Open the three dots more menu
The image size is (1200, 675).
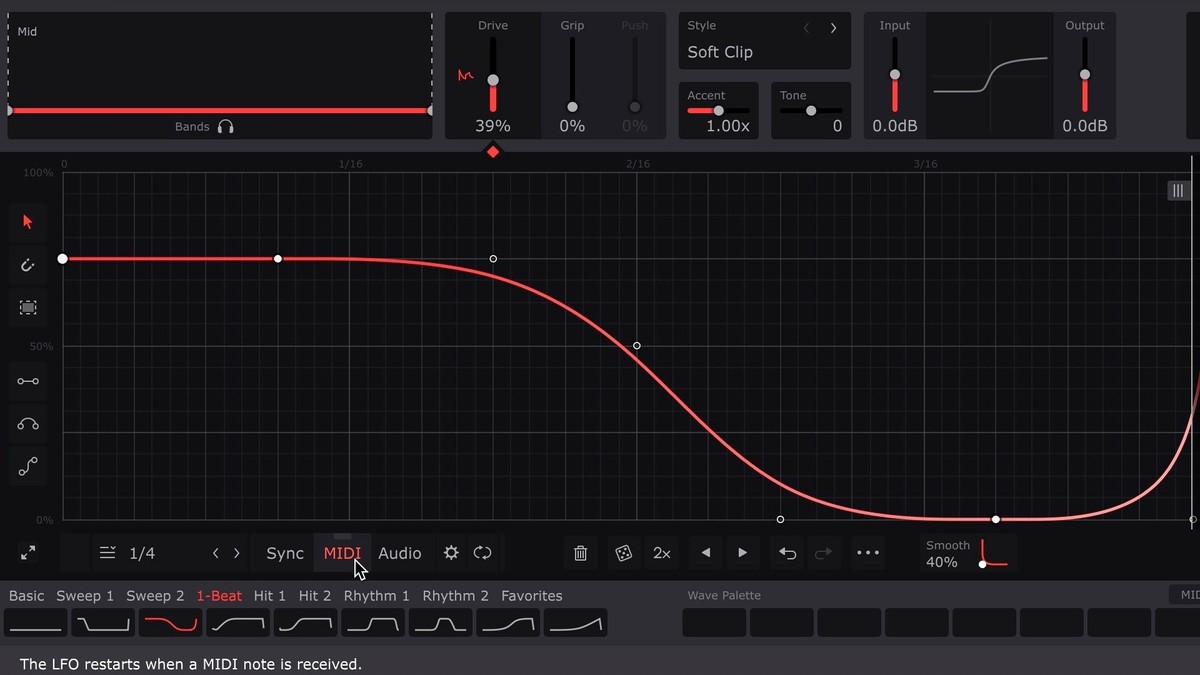867,553
